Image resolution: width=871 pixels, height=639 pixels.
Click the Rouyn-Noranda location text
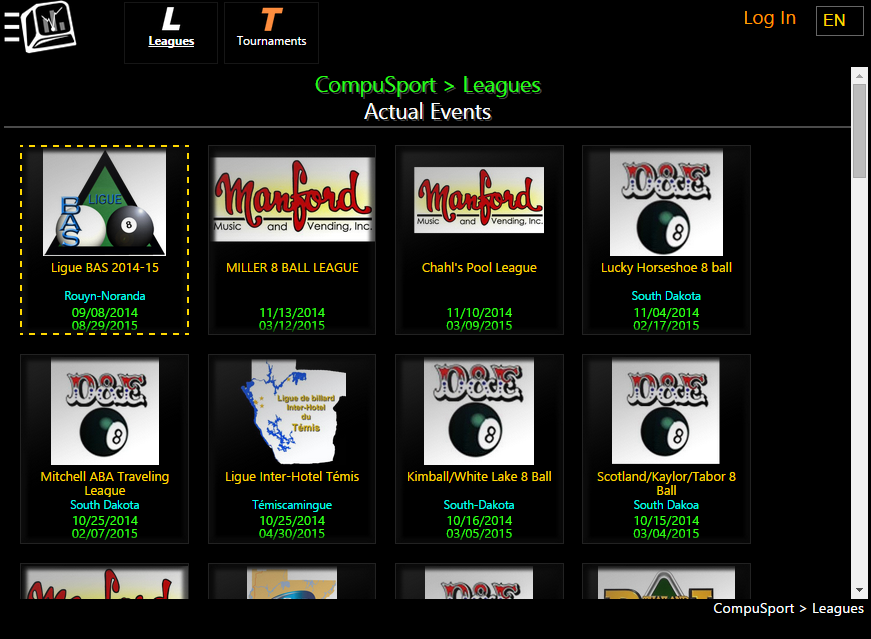(104, 296)
